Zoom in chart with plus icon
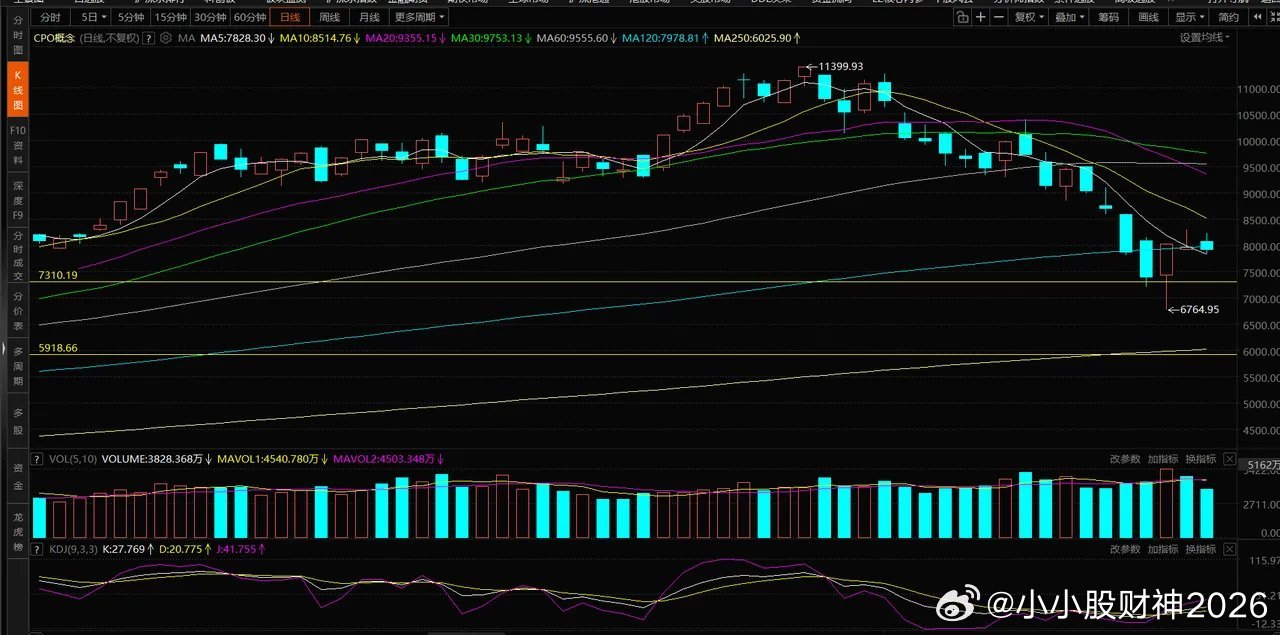Viewport: 1280px width, 635px height. 981,17
